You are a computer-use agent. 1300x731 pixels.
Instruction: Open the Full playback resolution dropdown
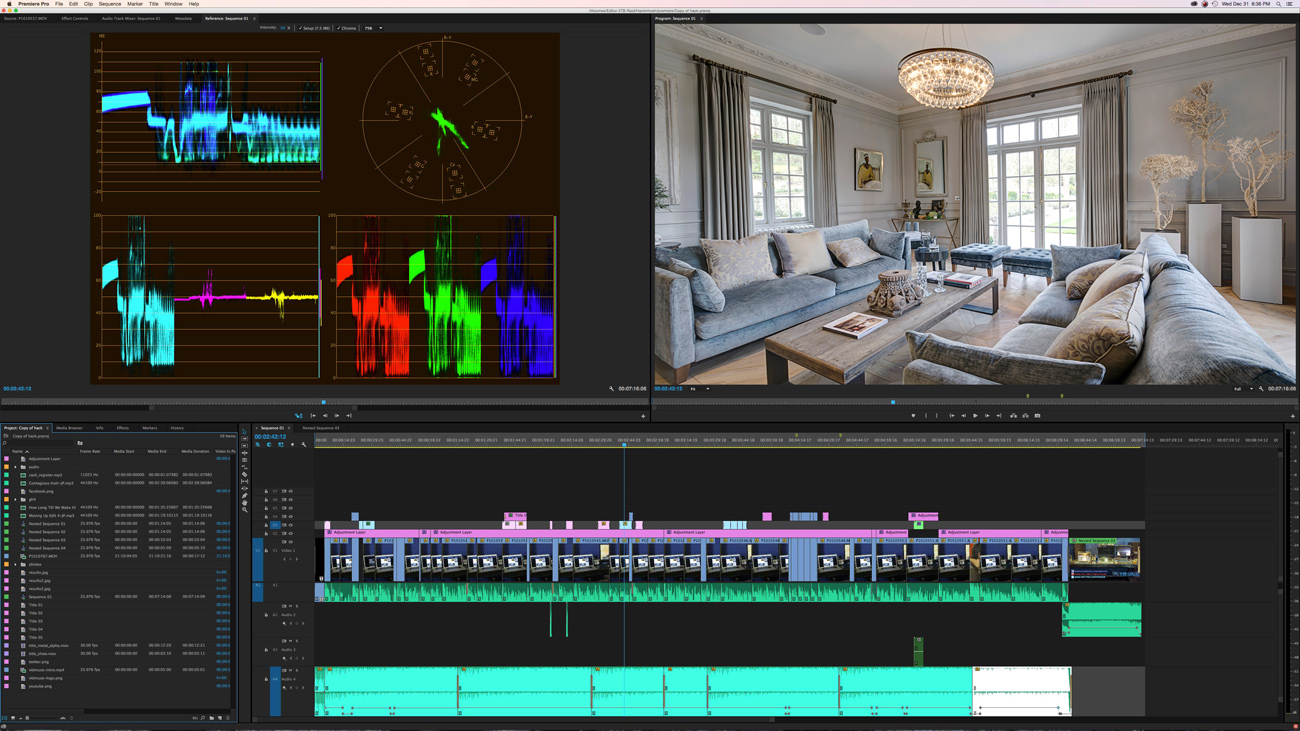[x=1243, y=389]
